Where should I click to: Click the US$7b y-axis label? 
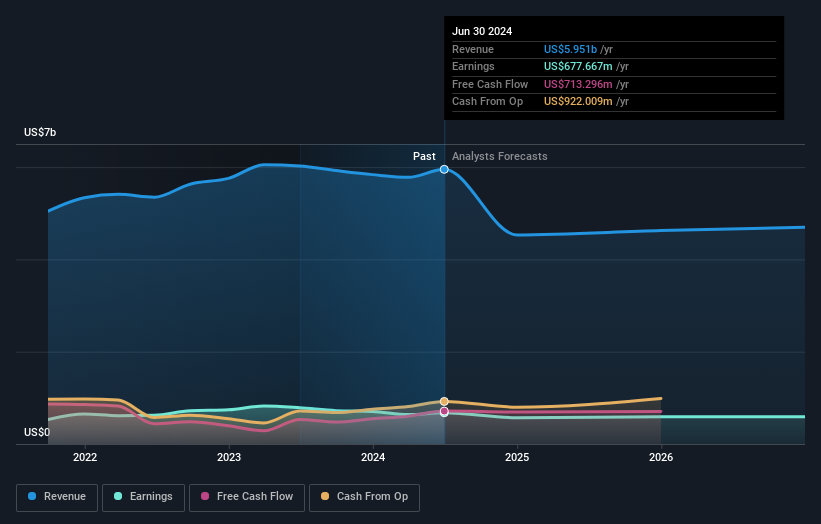click(x=40, y=132)
